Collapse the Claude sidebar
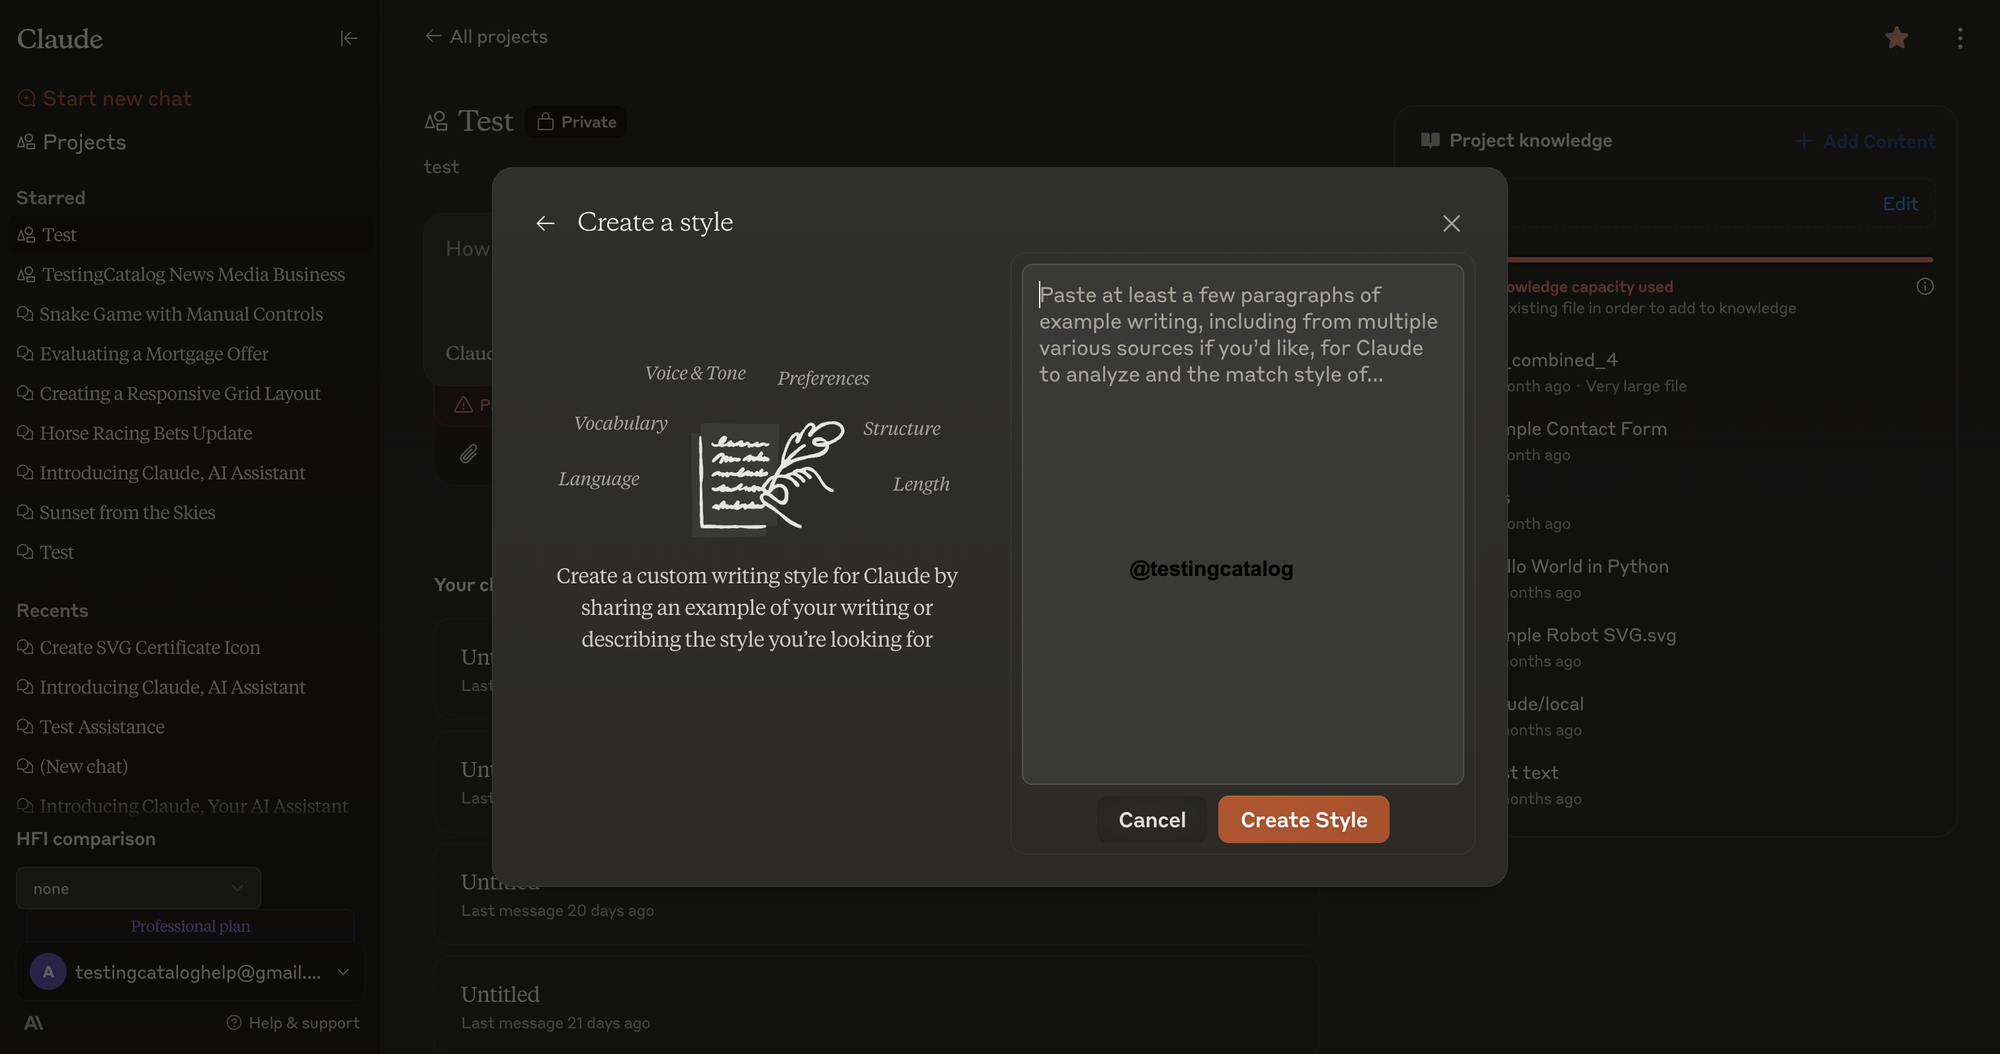 point(348,38)
